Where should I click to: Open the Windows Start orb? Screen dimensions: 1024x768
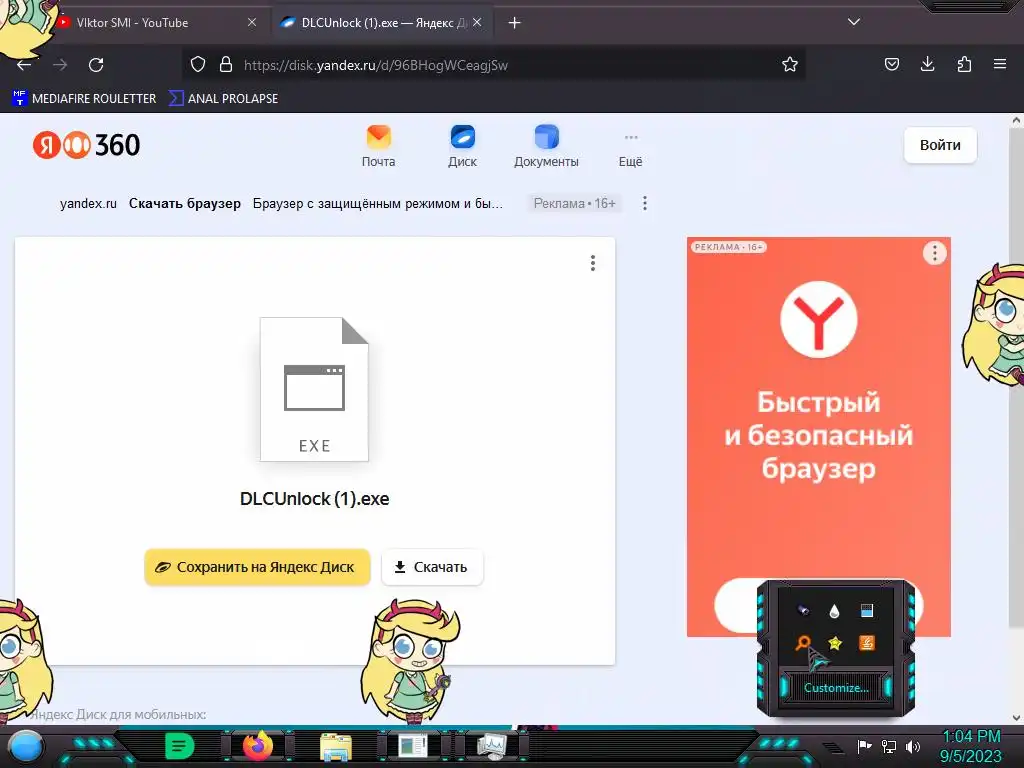[26, 747]
